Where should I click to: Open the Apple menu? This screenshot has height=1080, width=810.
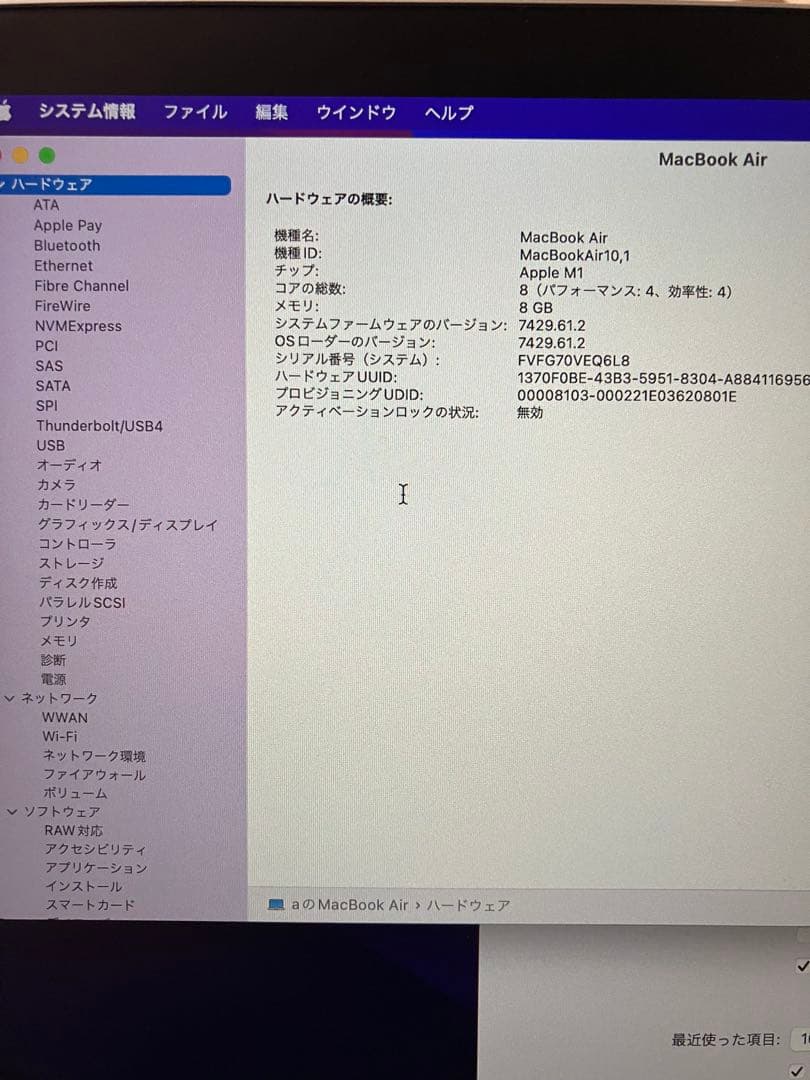8,112
